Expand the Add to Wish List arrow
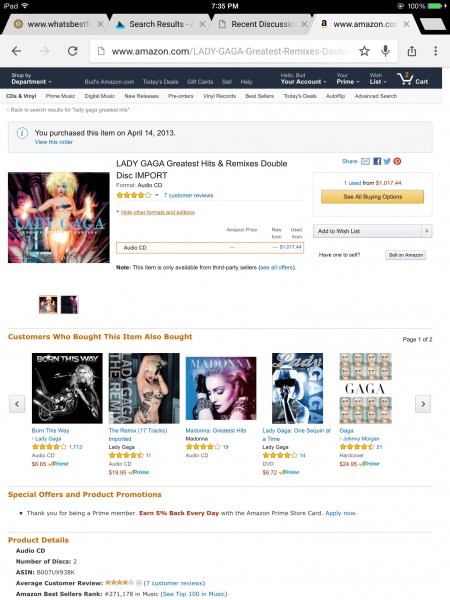The image size is (450, 600). tap(427, 231)
